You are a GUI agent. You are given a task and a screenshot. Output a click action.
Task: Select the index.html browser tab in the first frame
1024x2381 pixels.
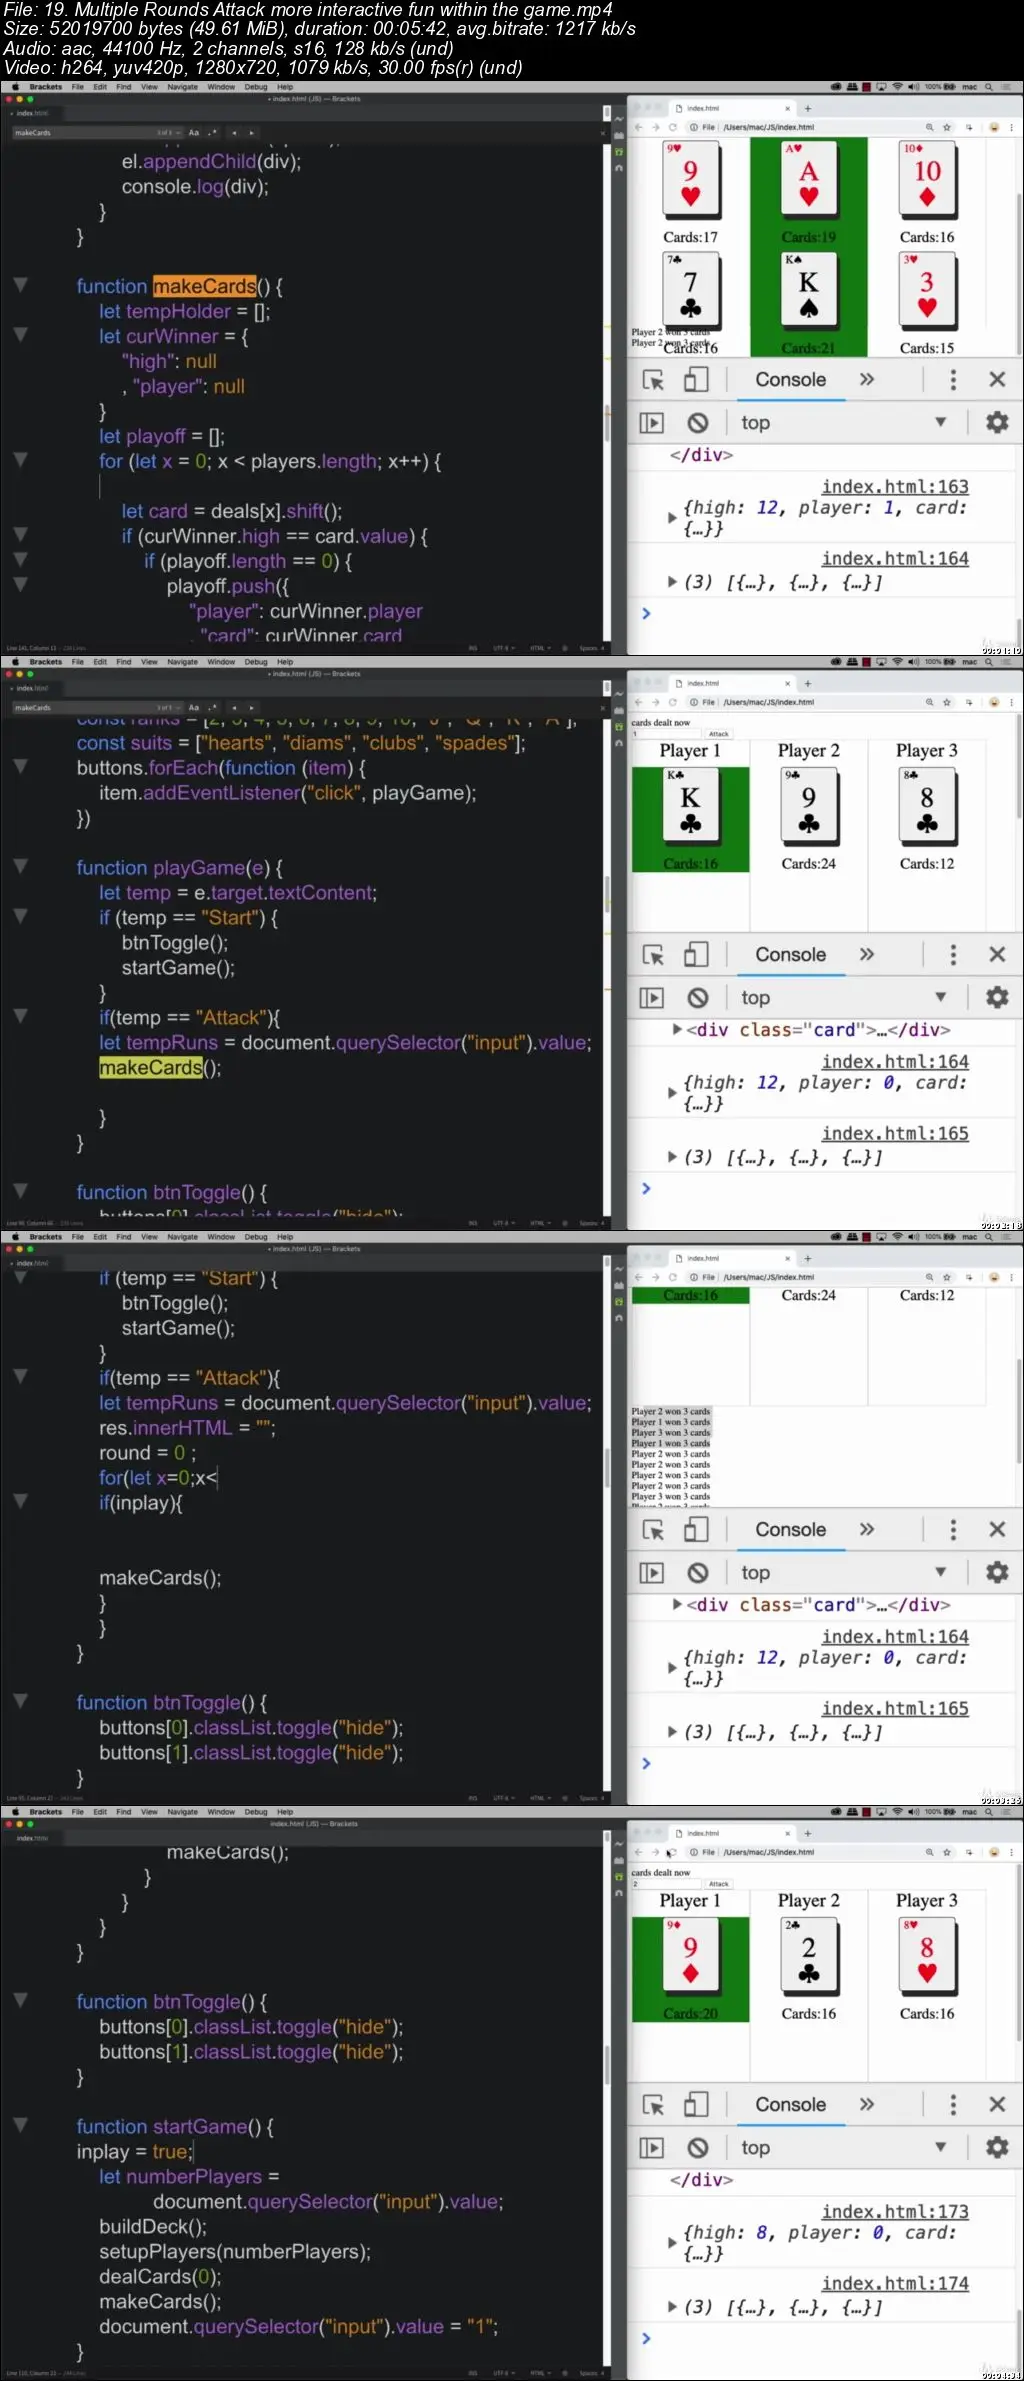click(730, 108)
